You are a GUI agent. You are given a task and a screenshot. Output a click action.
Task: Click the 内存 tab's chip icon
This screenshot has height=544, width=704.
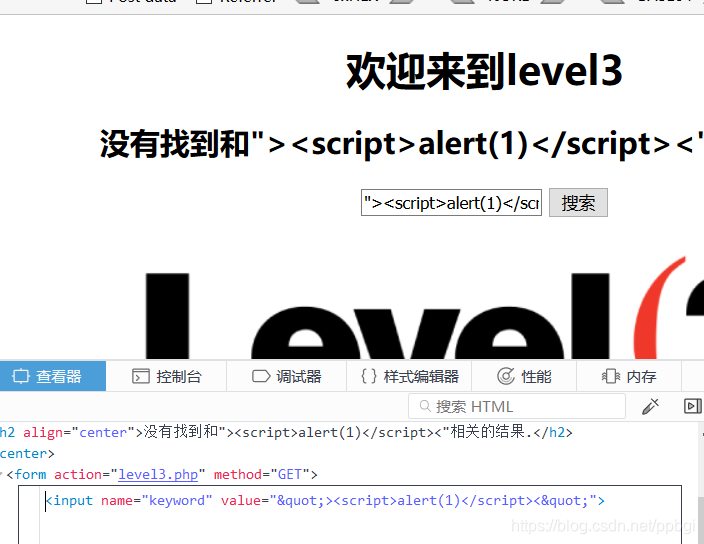point(611,376)
